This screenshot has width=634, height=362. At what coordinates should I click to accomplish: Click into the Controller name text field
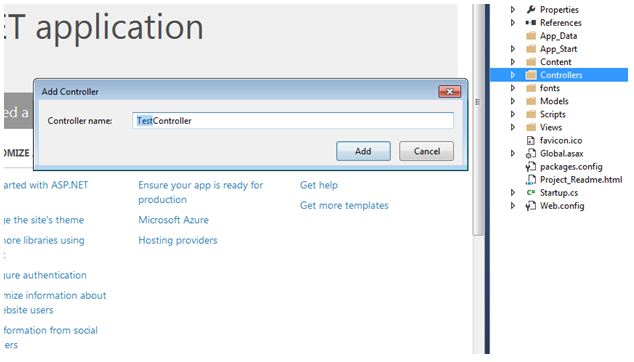coord(293,121)
